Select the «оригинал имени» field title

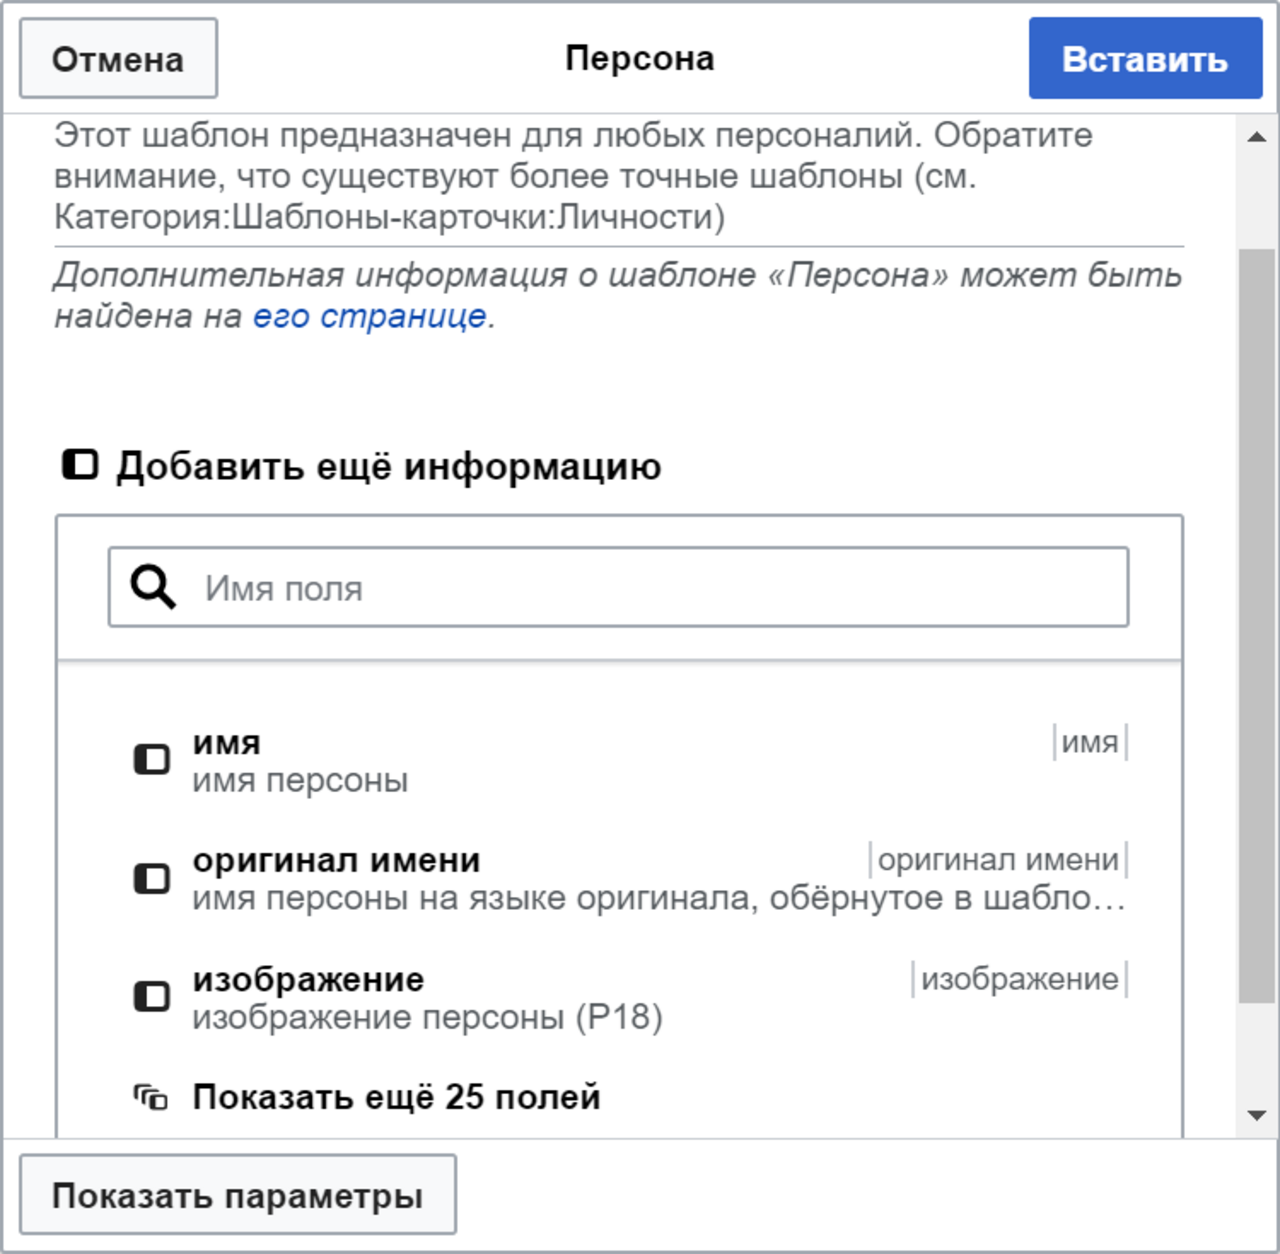coord(336,860)
